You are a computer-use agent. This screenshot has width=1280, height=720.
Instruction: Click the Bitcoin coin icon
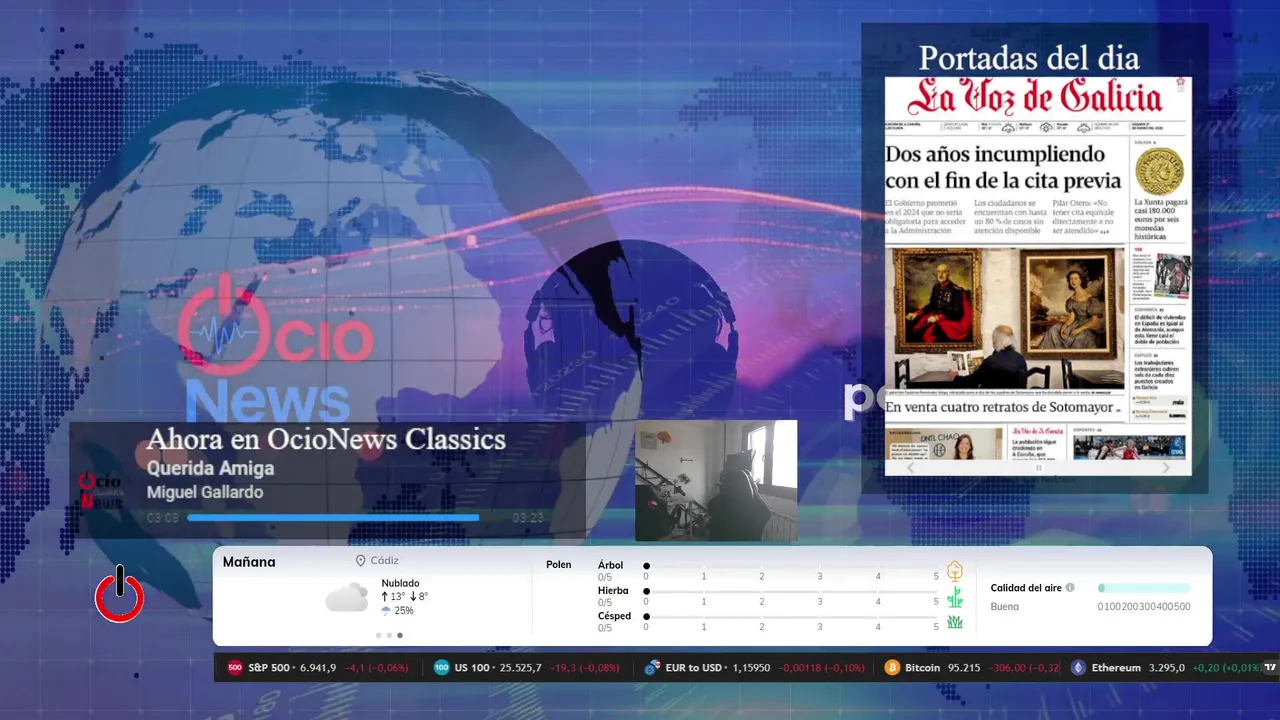point(892,668)
